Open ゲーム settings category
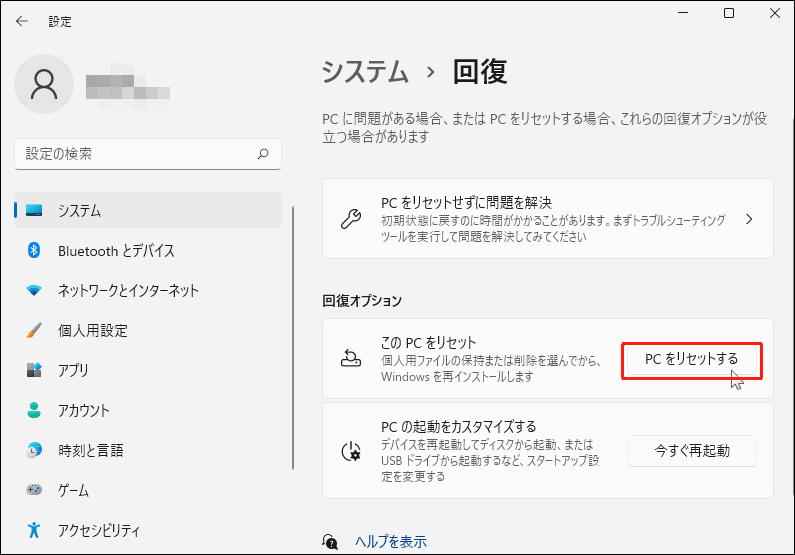Screen dimensions: 795x555 point(148,490)
